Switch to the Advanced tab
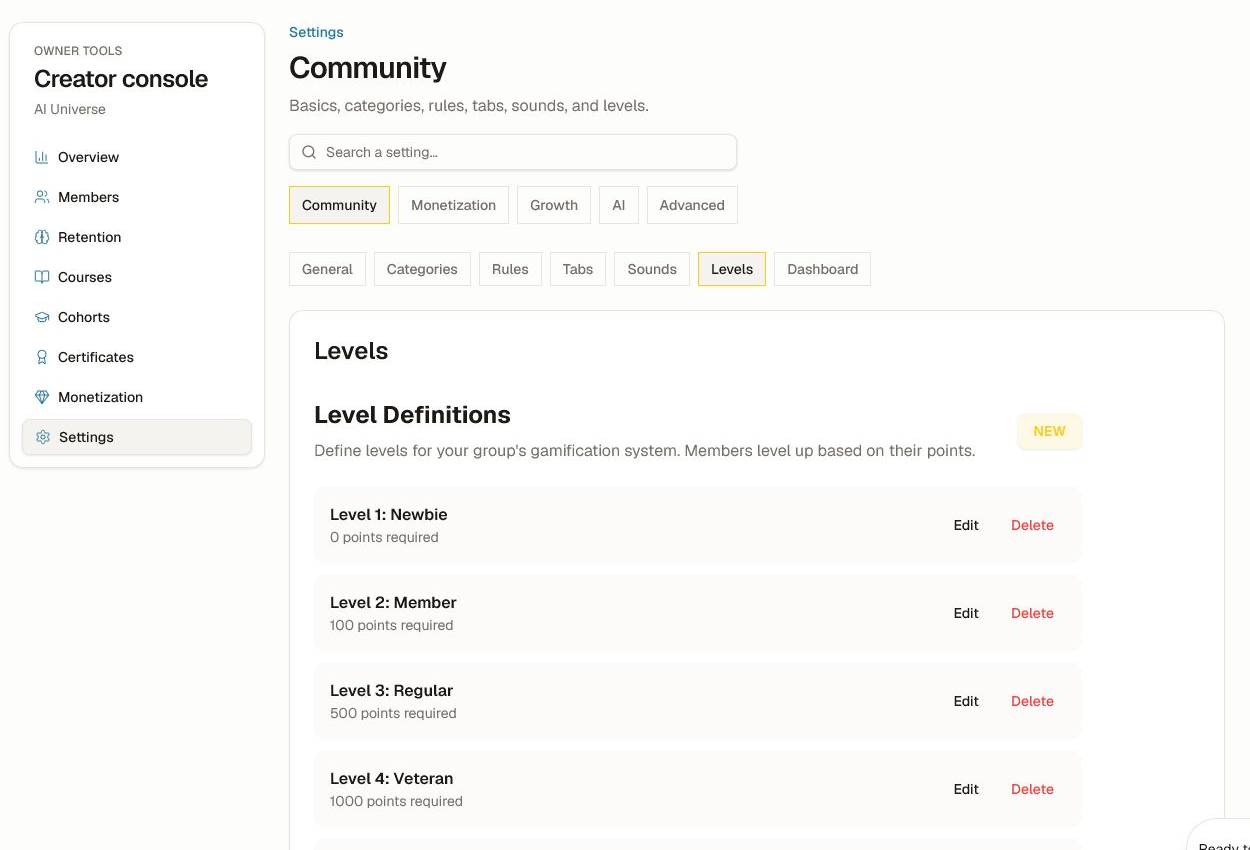 click(692, 205)
